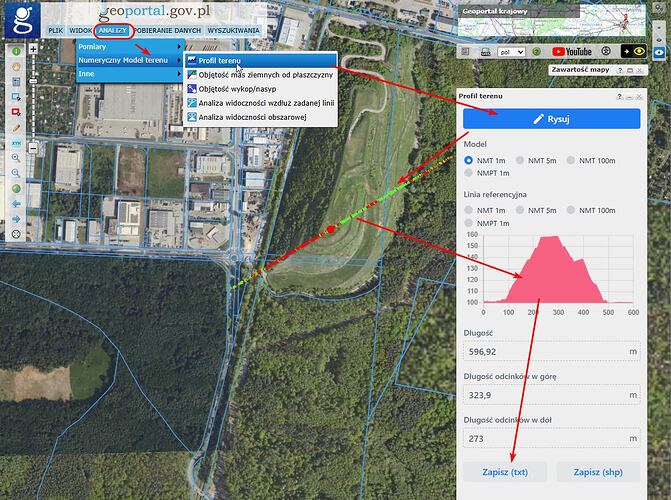This screenshot has height=500, width=671.
Task: Click the Profil terenu menu item icon
Action: 192,60
